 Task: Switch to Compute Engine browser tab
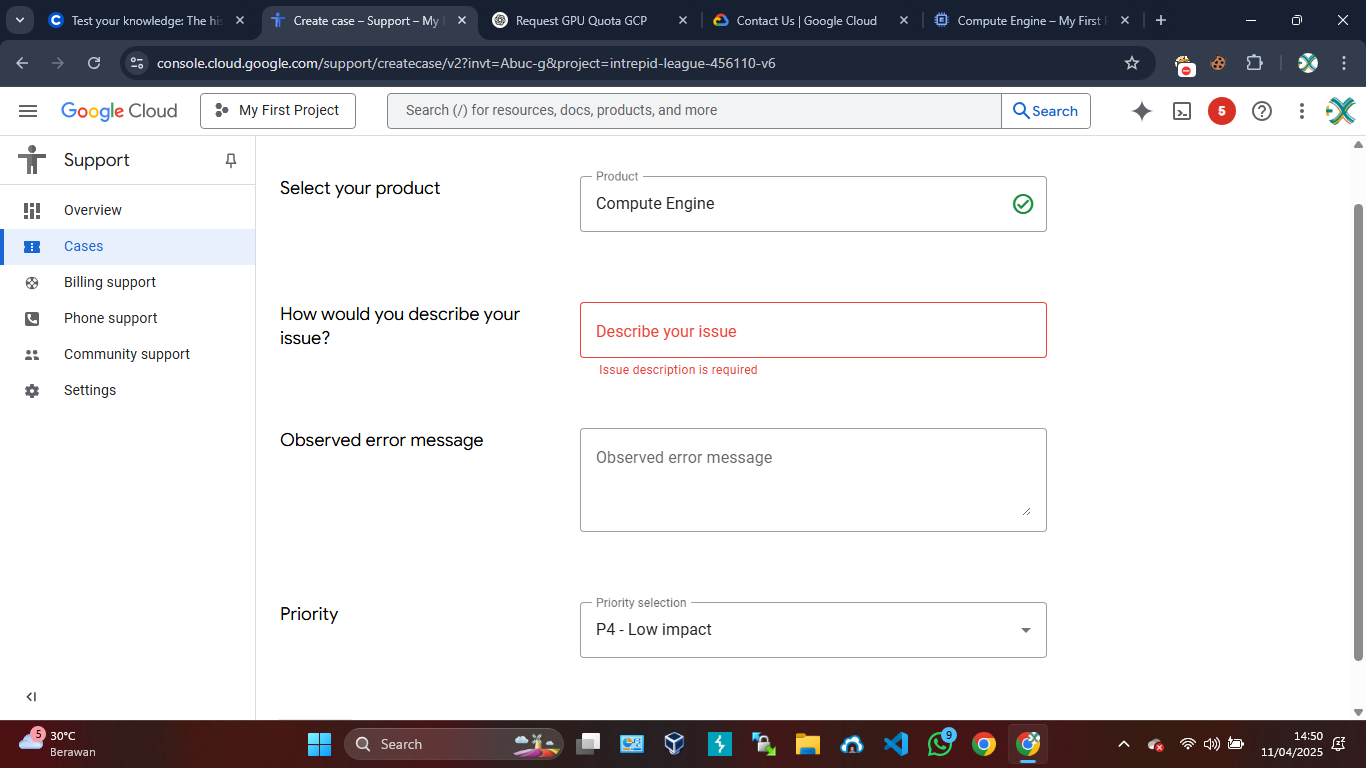click(1030, 20)
